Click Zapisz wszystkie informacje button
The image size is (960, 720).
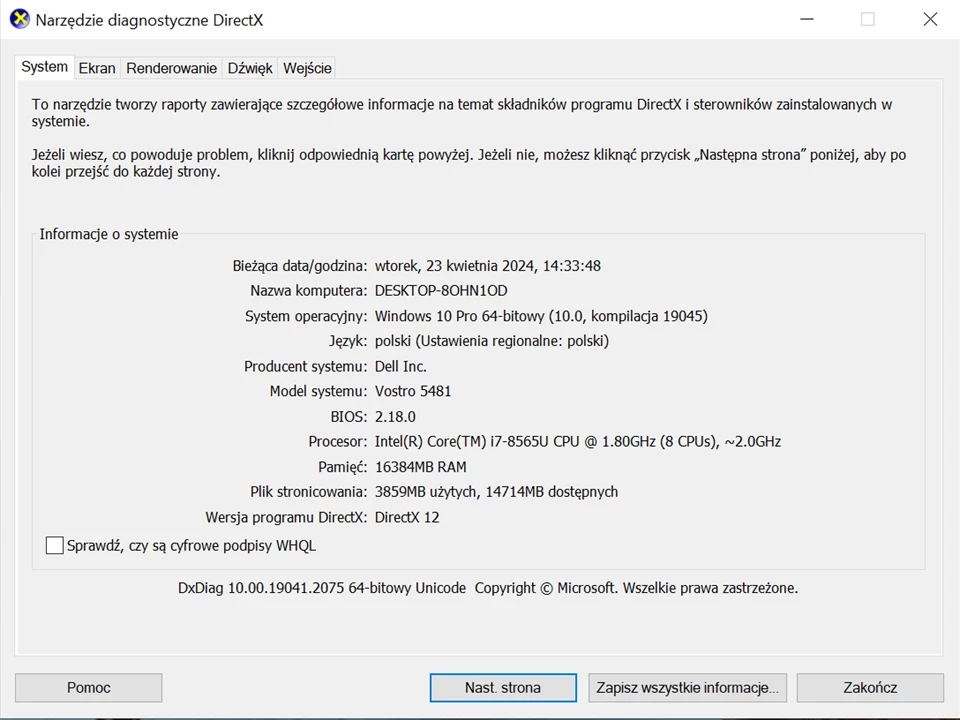[688, 688]
